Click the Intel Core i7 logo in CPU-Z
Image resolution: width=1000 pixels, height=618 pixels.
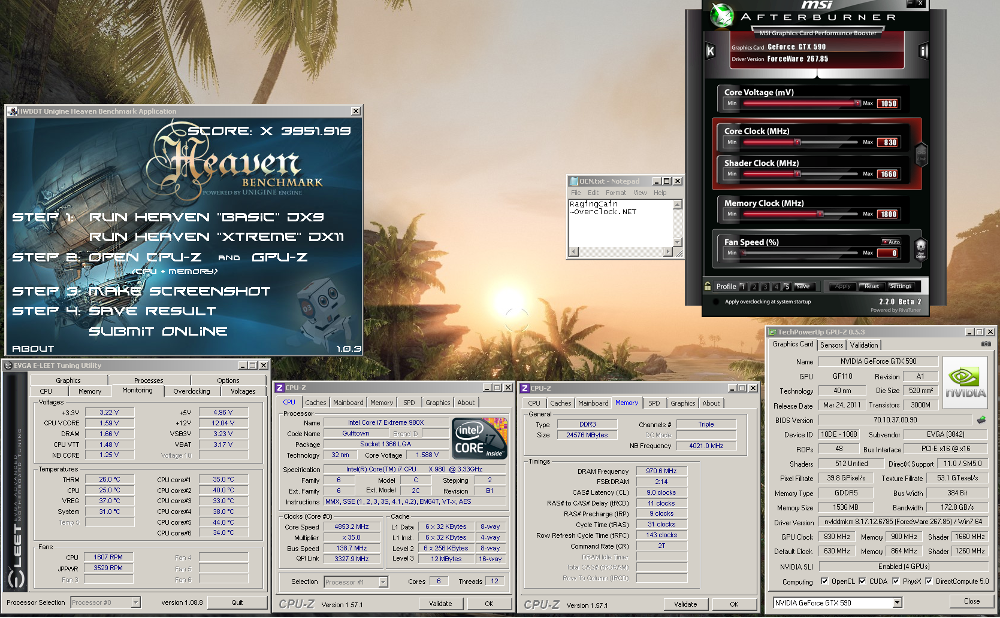(480, 438)
